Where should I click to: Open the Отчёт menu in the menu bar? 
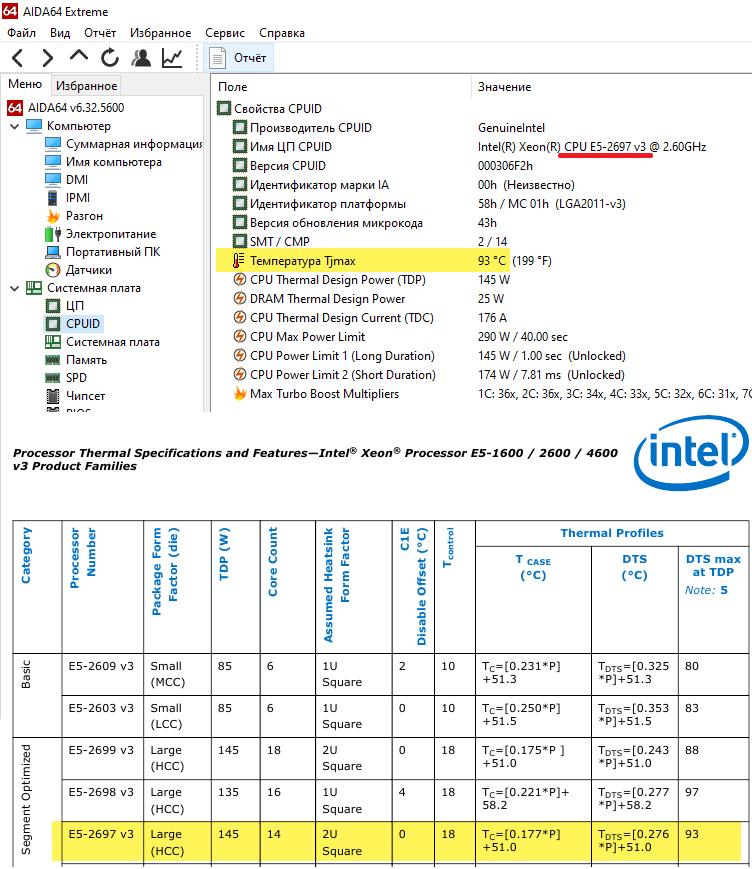coord(100,33)
